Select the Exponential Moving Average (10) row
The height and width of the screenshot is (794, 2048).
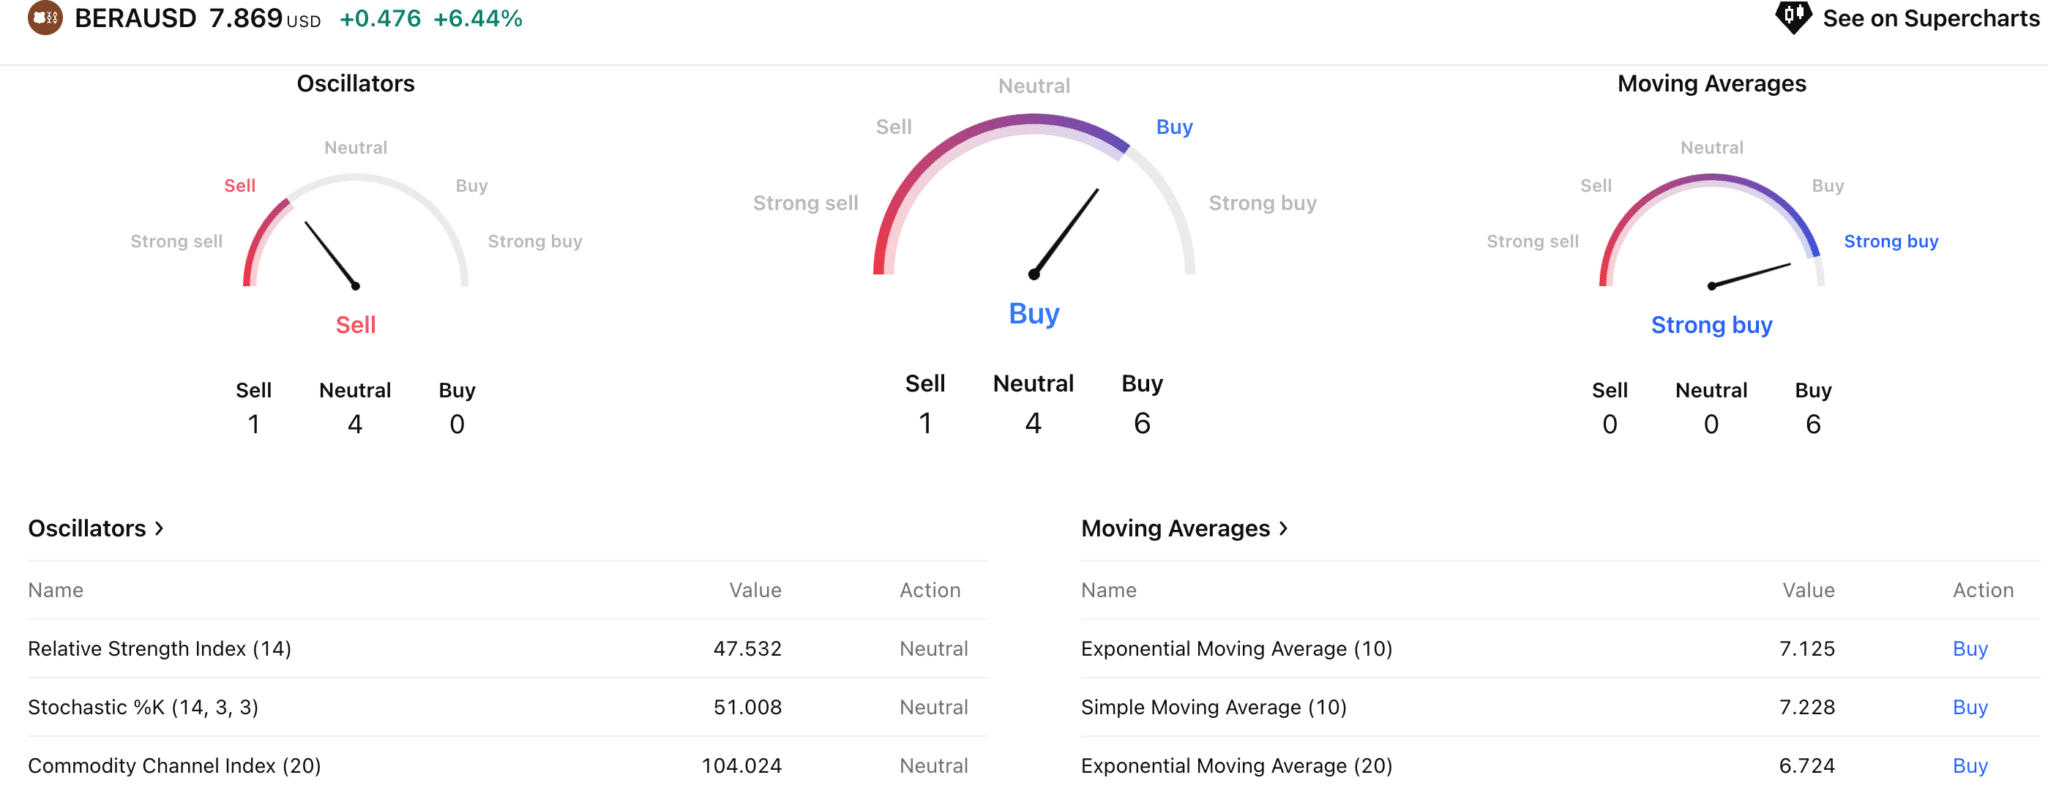[1560, 649]
